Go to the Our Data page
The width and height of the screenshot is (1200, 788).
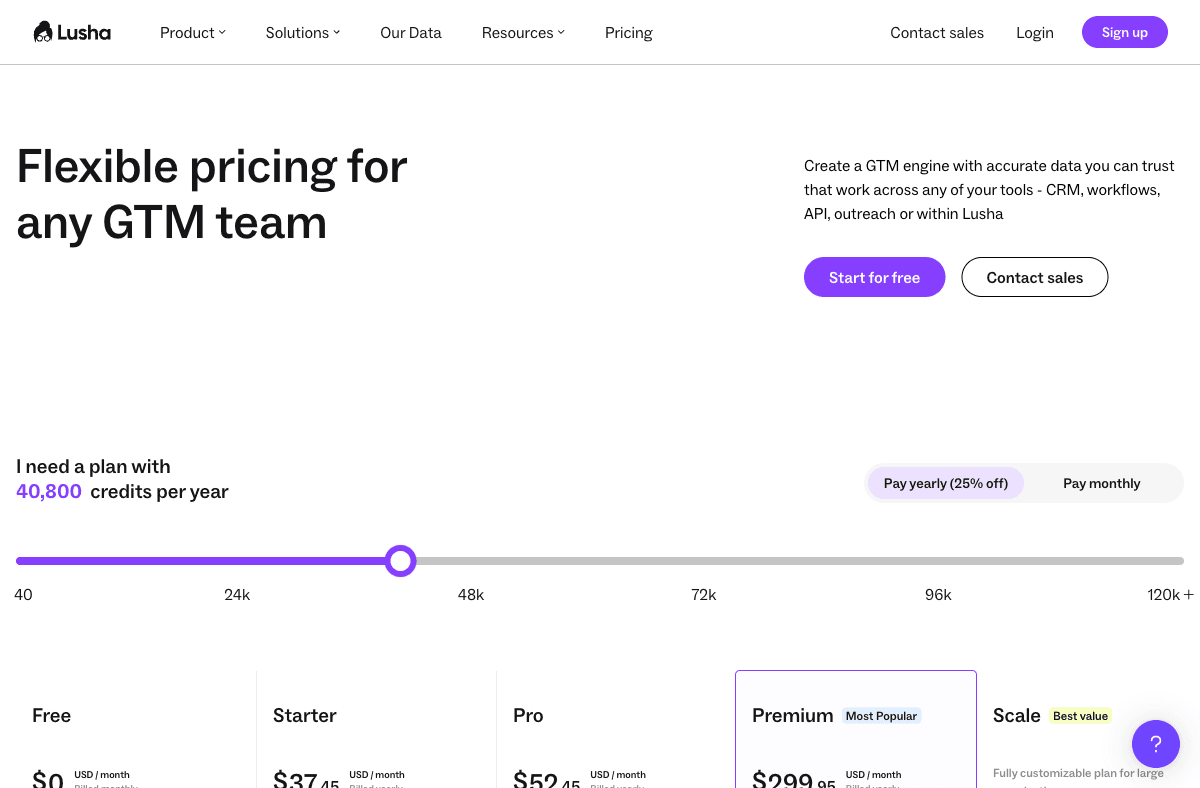pos(410,32)
